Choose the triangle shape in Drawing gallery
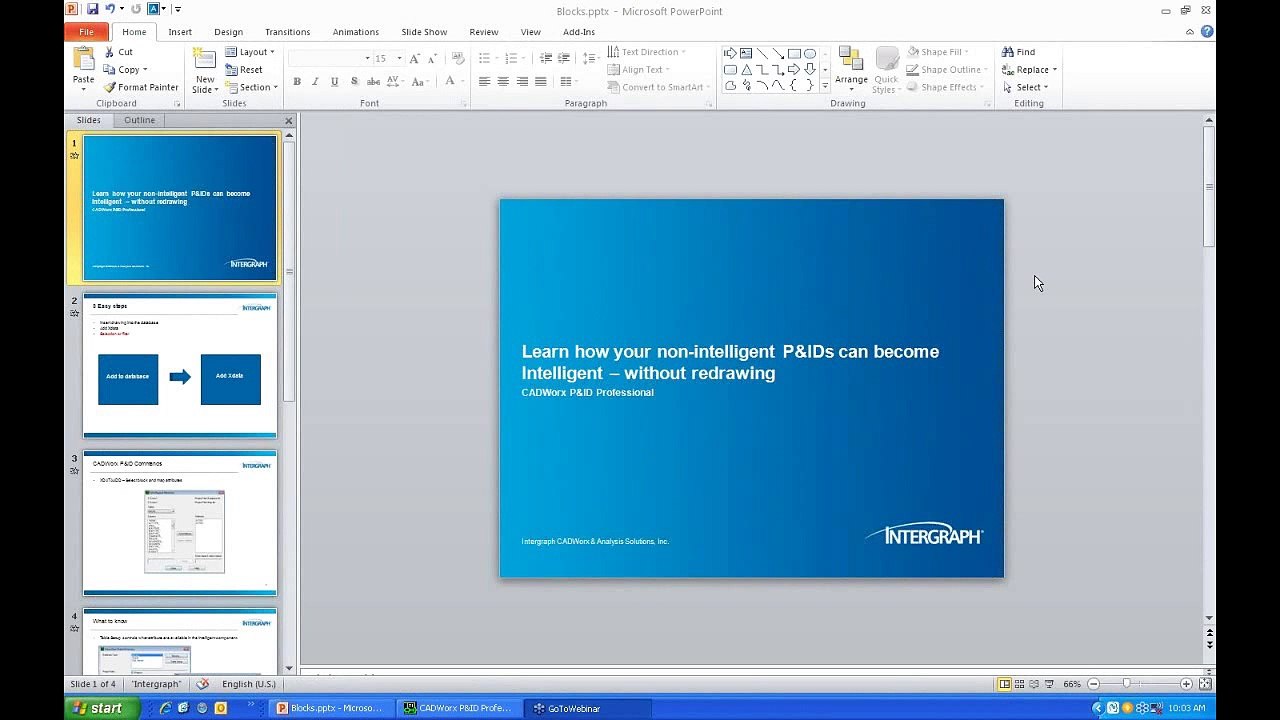This screenshot has height=720, width=1280. pos(746,69)
